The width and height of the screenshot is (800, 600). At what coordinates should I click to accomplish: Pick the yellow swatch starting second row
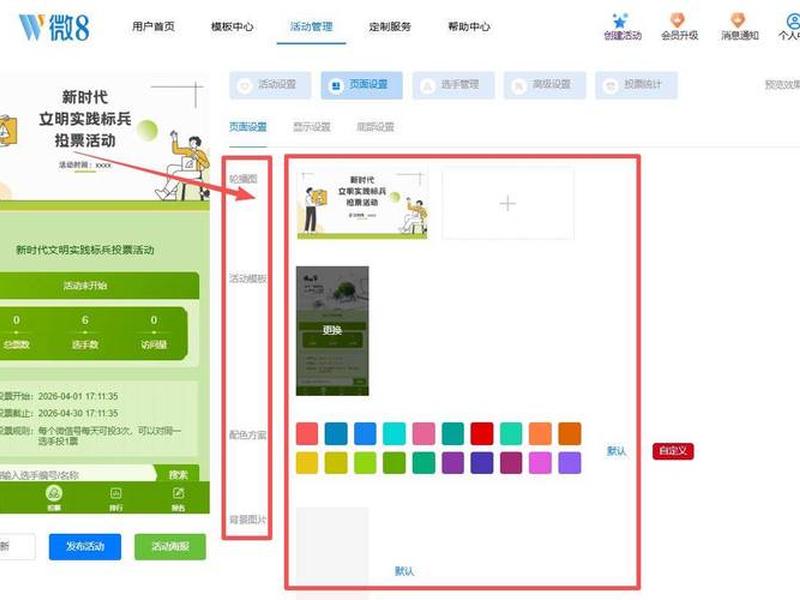(x=307, y=463)
